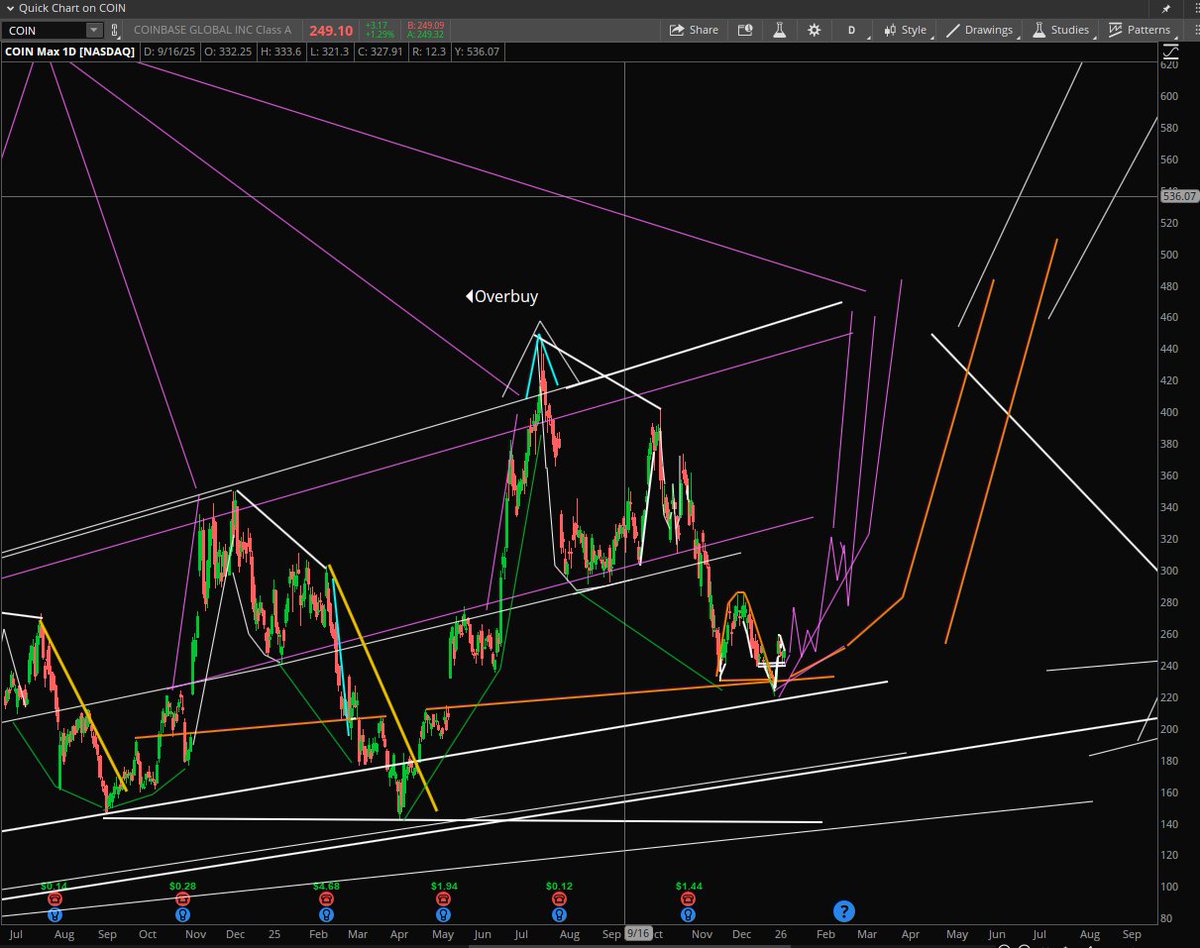The image size is (1200, 948).
Task: Click the blue lightbulb icon below $0.12
Action: point(558,914)
